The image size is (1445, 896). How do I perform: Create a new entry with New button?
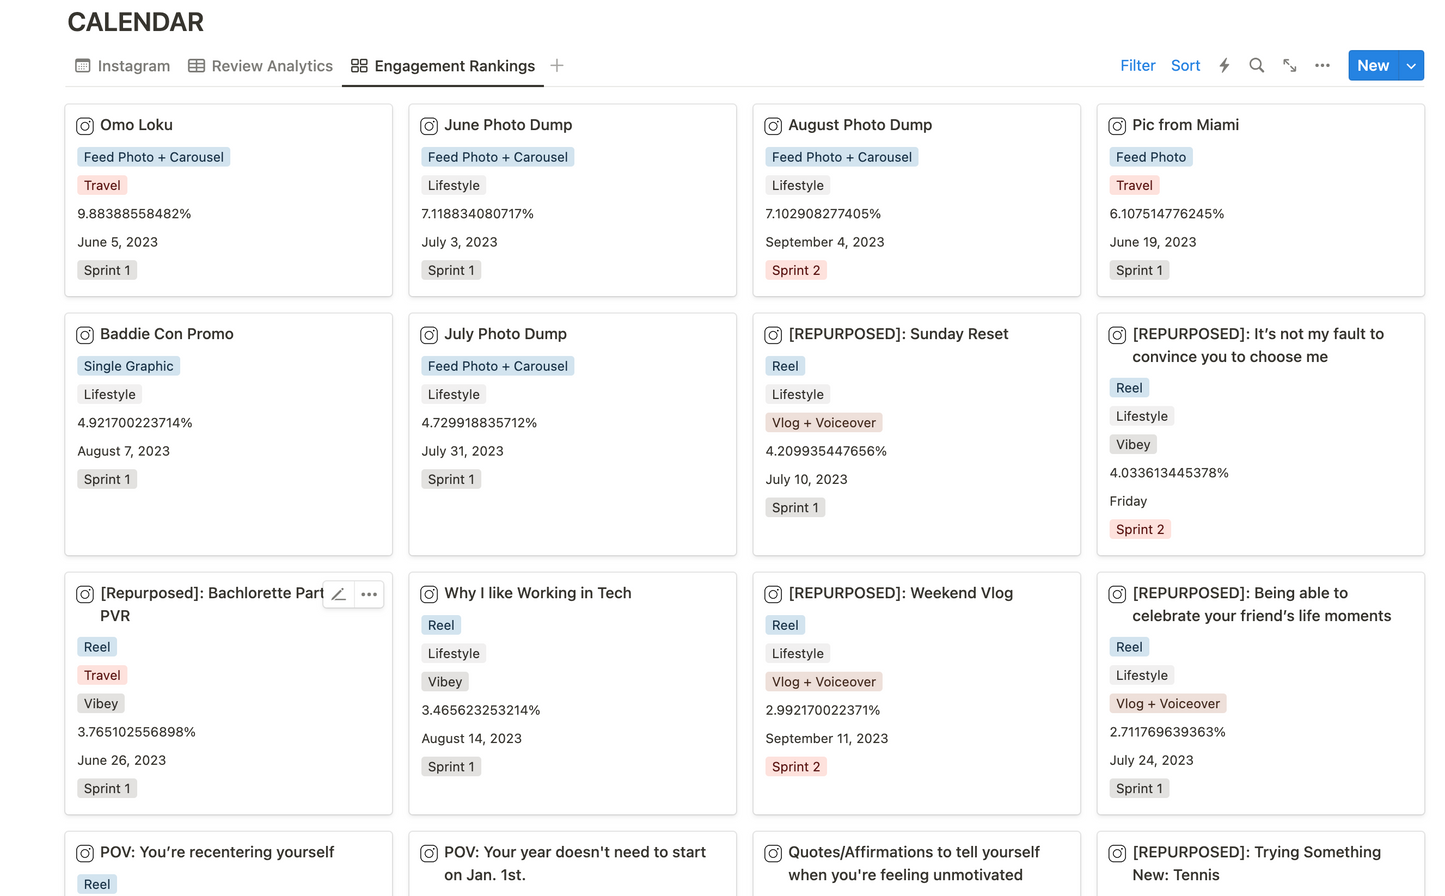[1372, 66]
